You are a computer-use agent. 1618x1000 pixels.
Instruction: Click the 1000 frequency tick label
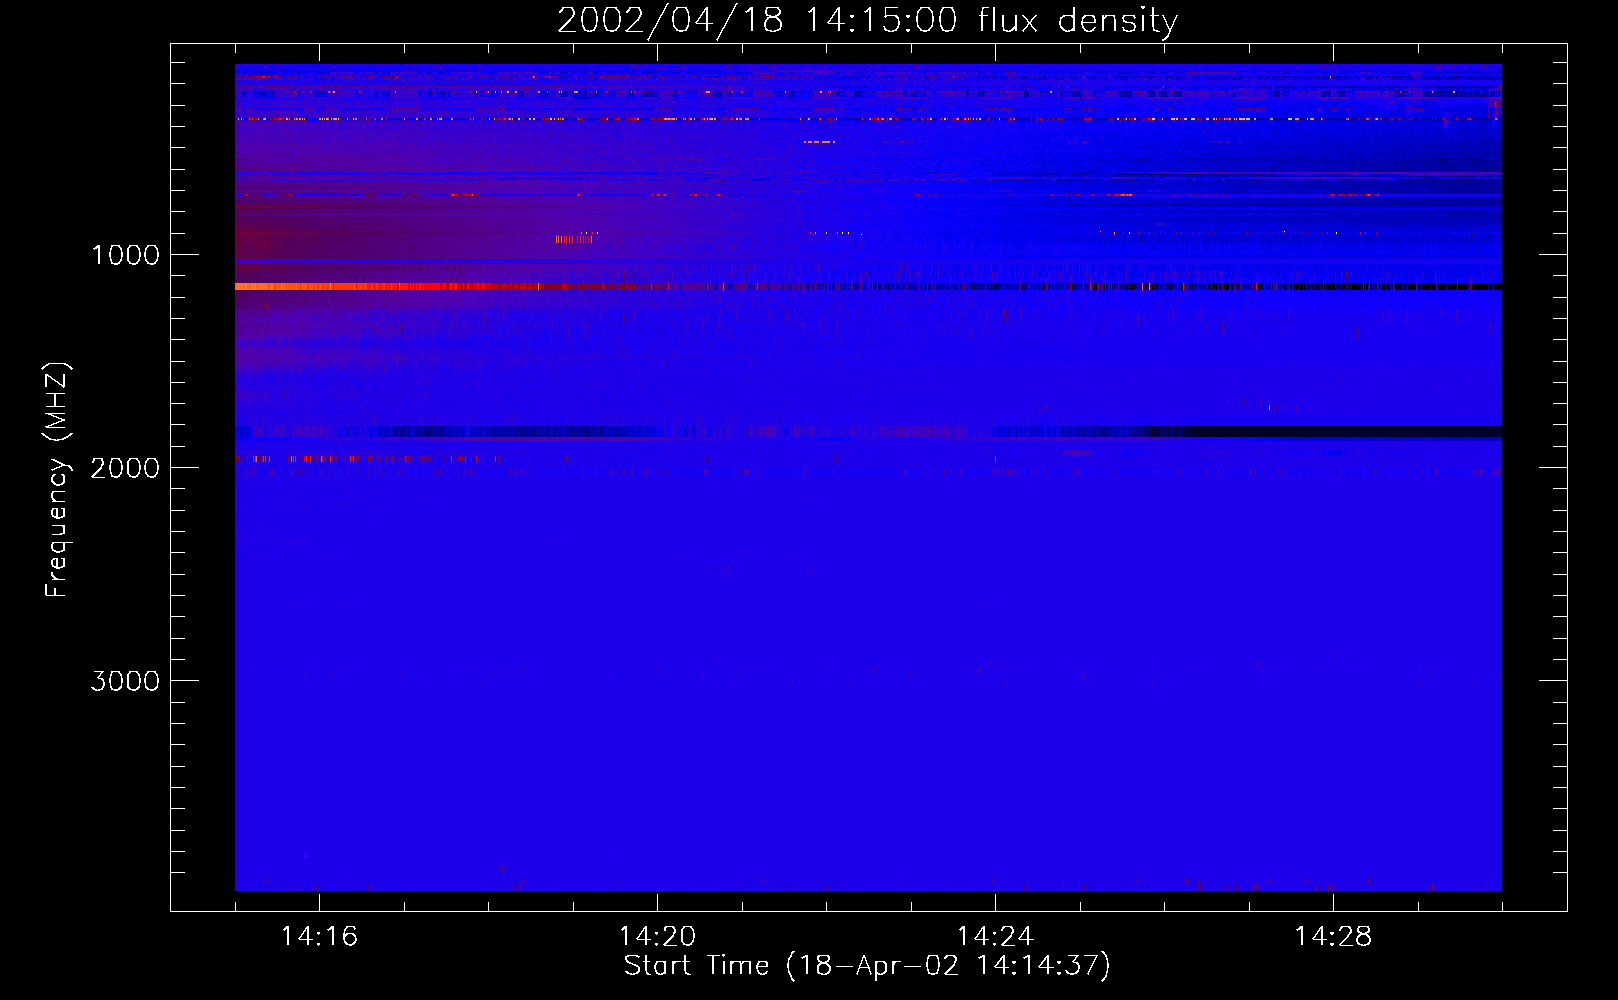(125, 255)
